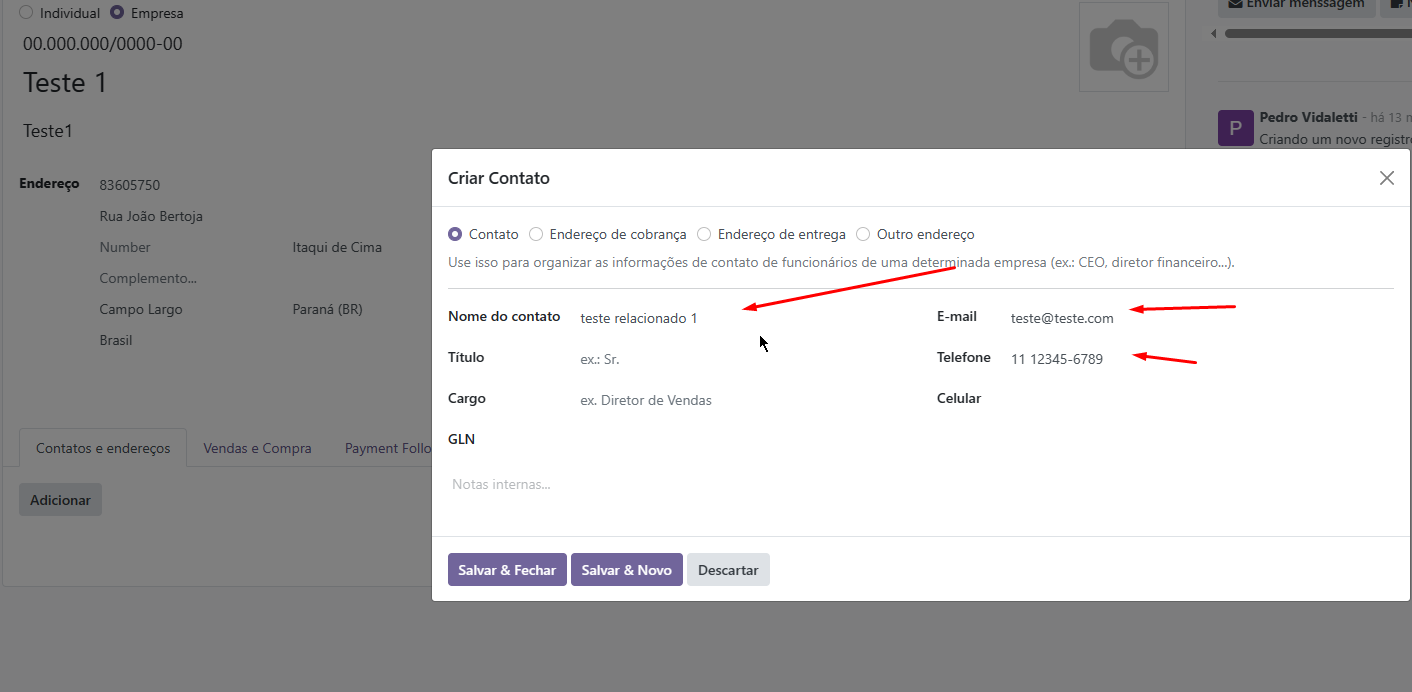Edit the Telefone field
This screenshot has height=692, width=1412.
[1200, 359]
